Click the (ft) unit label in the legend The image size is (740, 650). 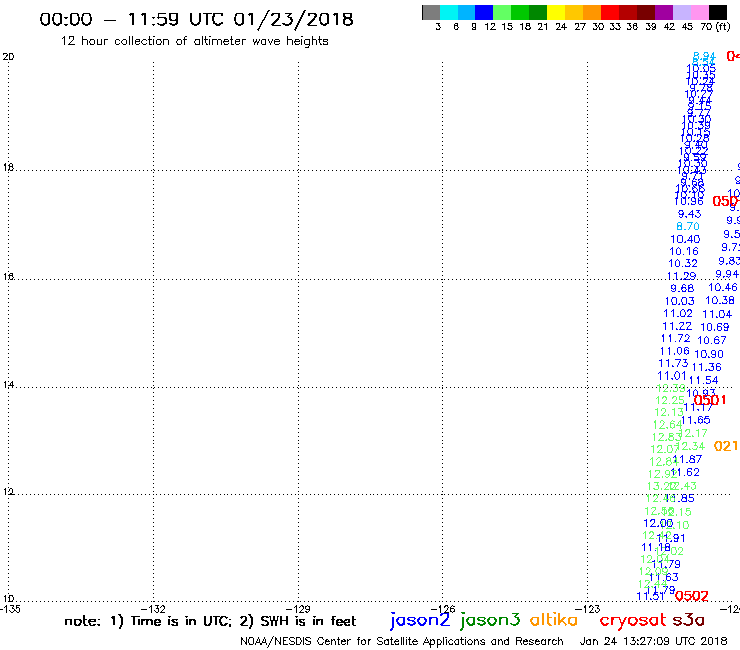click(723, 26)
